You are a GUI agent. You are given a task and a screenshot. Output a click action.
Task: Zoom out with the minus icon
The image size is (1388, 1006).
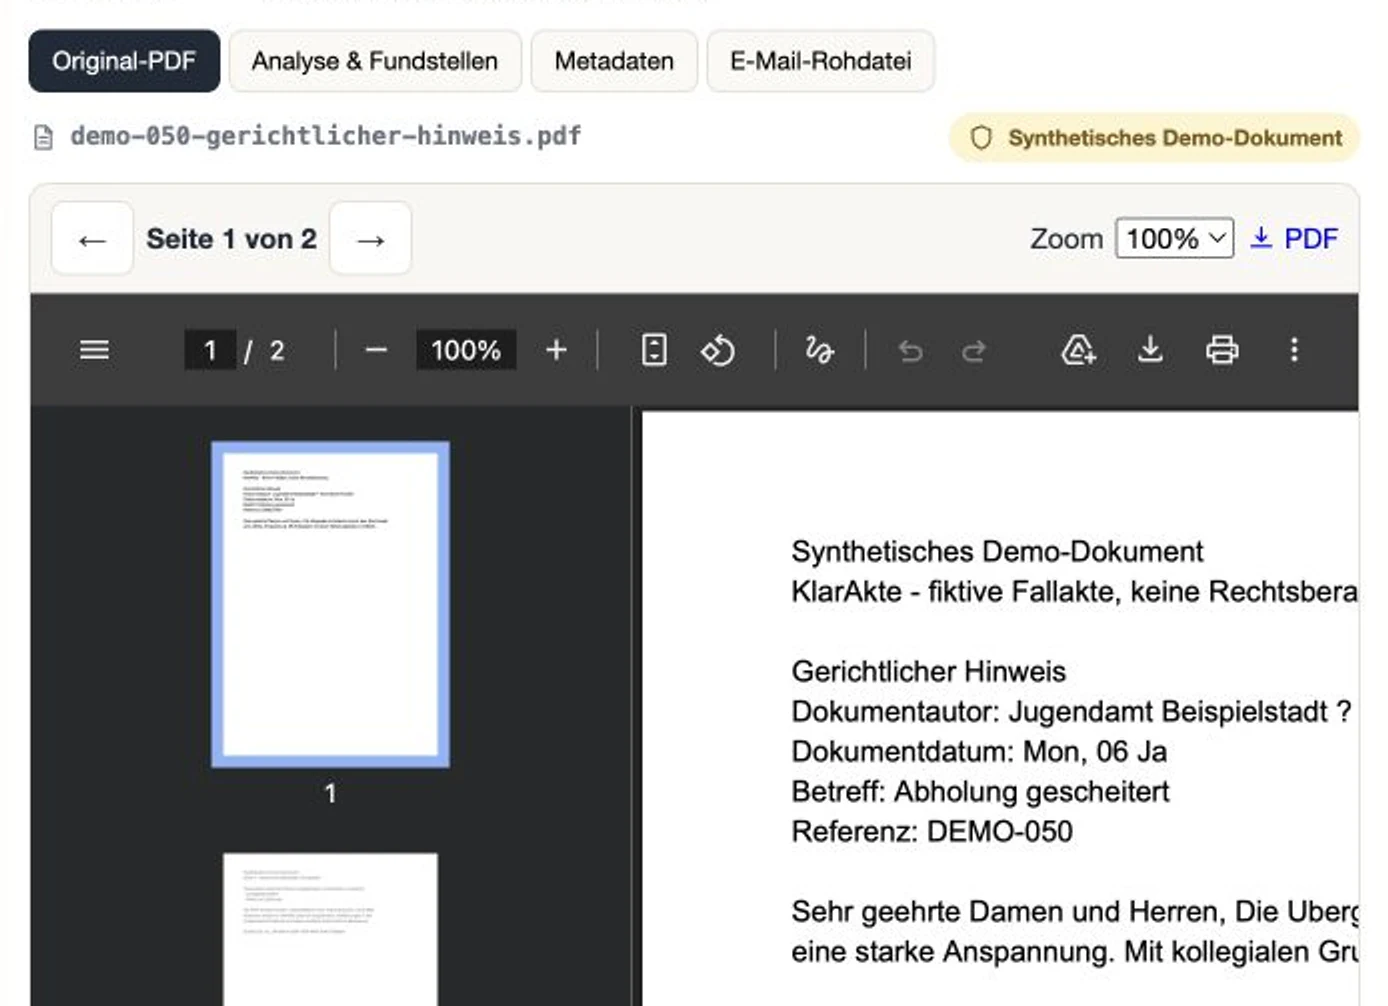(376, 350)
